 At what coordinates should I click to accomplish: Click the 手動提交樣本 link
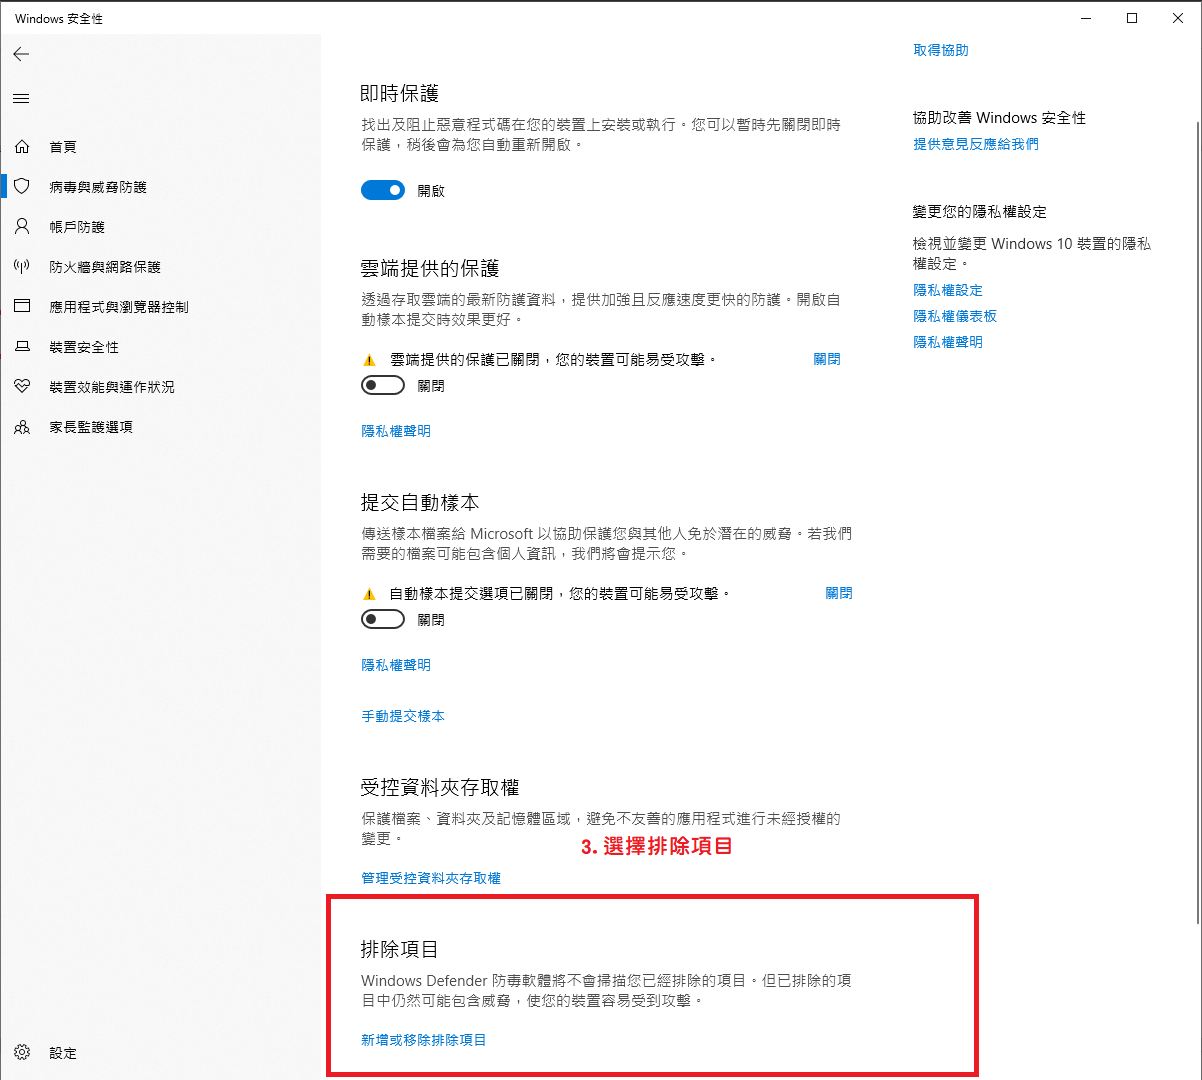coord(403,716)
